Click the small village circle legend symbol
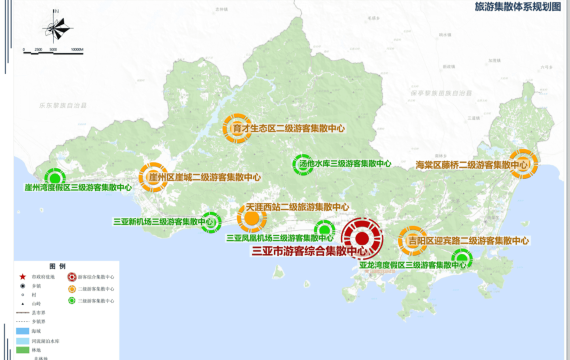Image resolution: width=570 pixels, height=360 pixels. (23, 295)
